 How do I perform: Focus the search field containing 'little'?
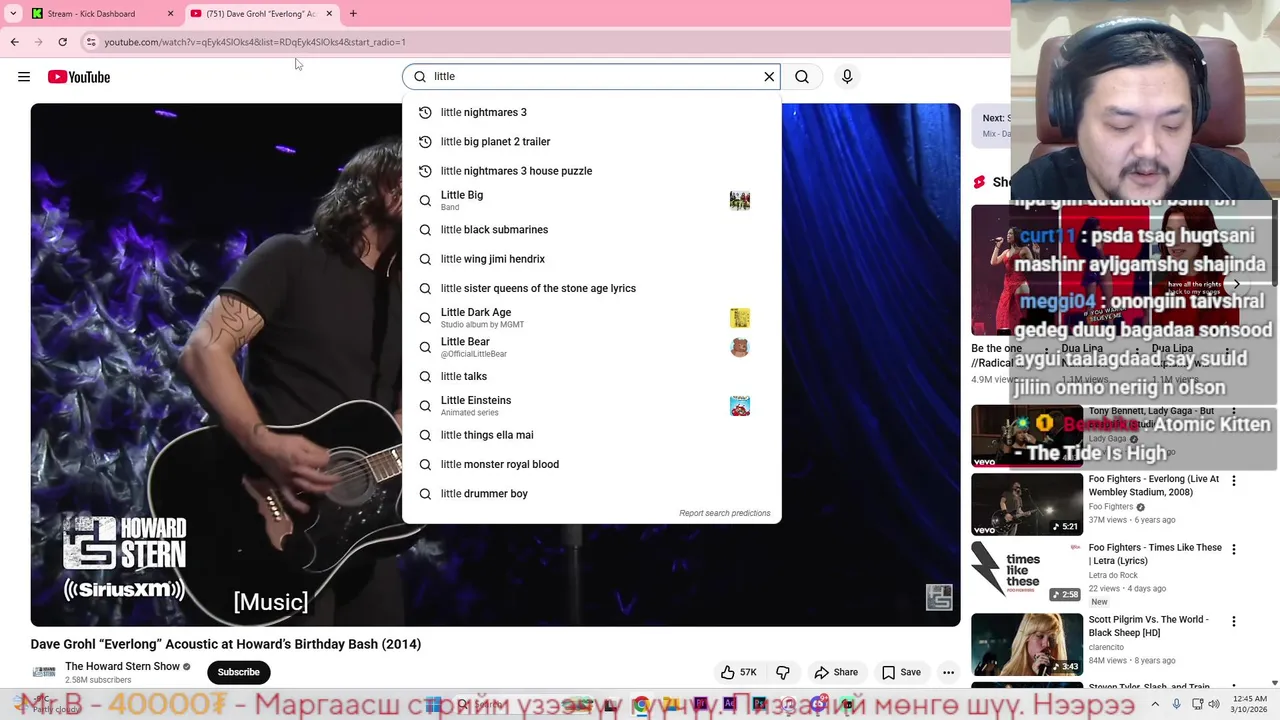click(x=592, y=77)
